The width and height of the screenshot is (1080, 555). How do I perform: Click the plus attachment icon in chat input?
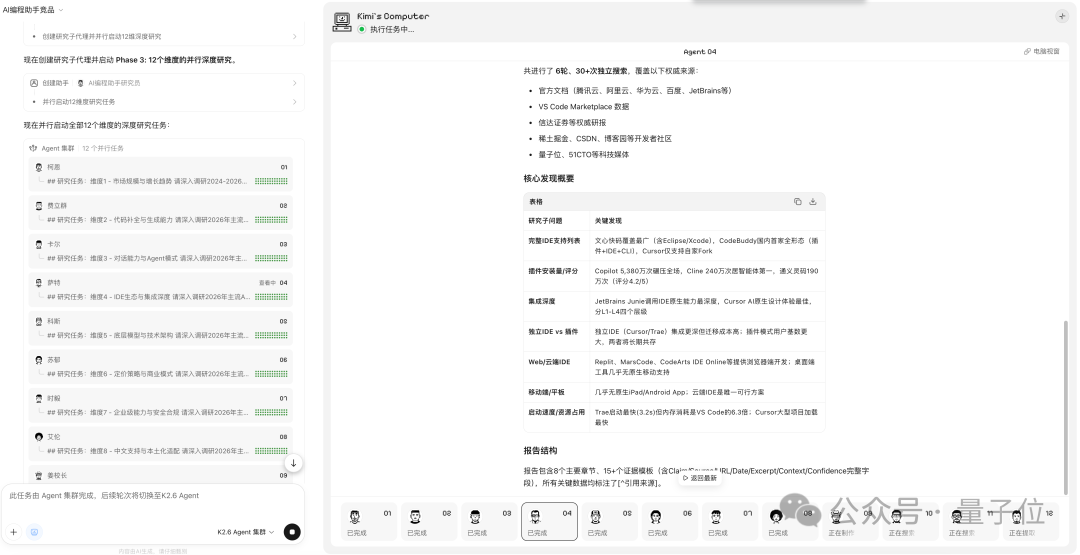click(x=14, y=532)
